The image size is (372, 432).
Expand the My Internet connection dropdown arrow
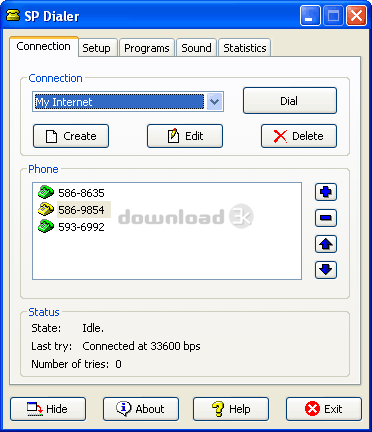click(x=215, y=101)
